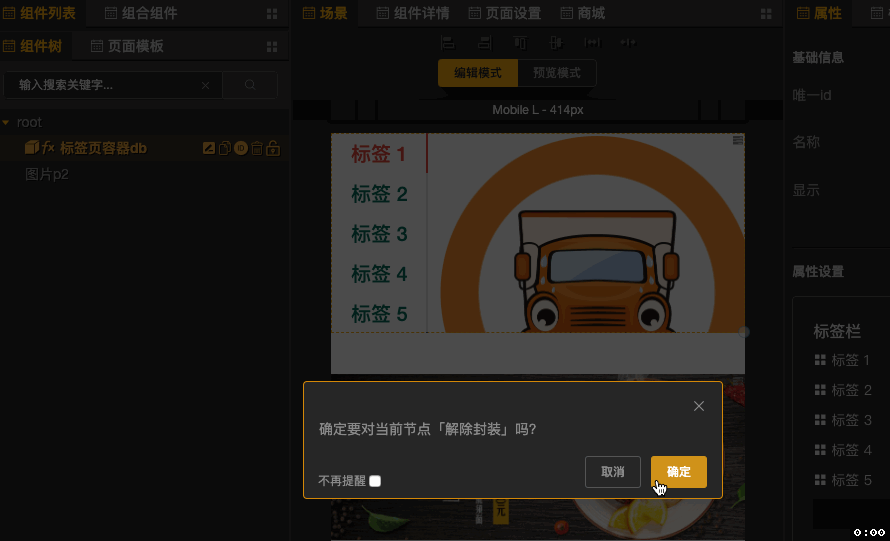
Task: Click the copy icon on 标签页容器db
Action: [x=225, y=148]
